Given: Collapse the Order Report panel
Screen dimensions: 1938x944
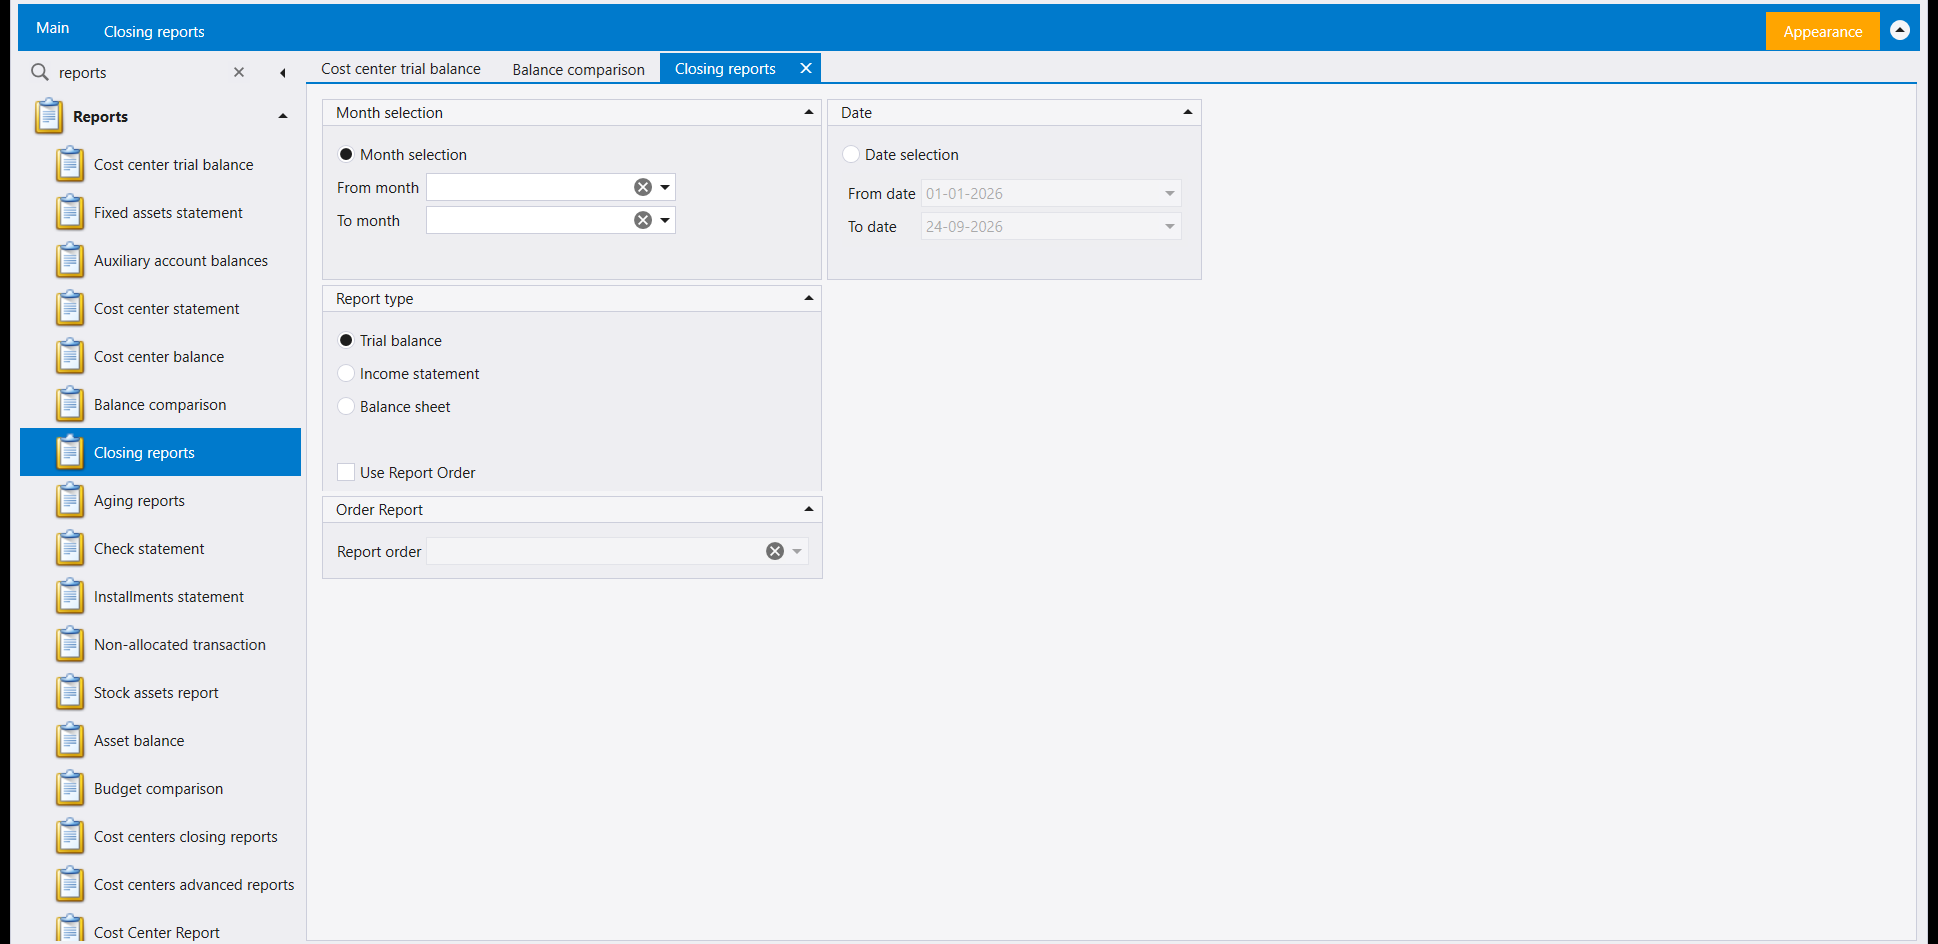Looking at the screenshot, I should coord(809,509).
